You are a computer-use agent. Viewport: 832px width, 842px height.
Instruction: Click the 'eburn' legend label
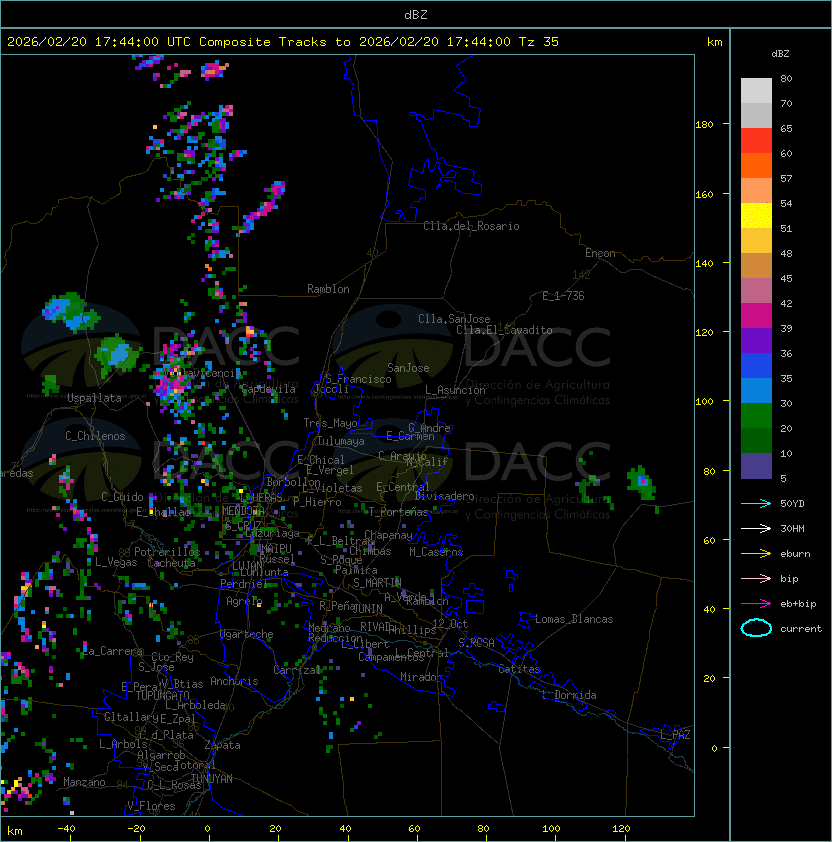pyautogui.click(x=795, y=554)
